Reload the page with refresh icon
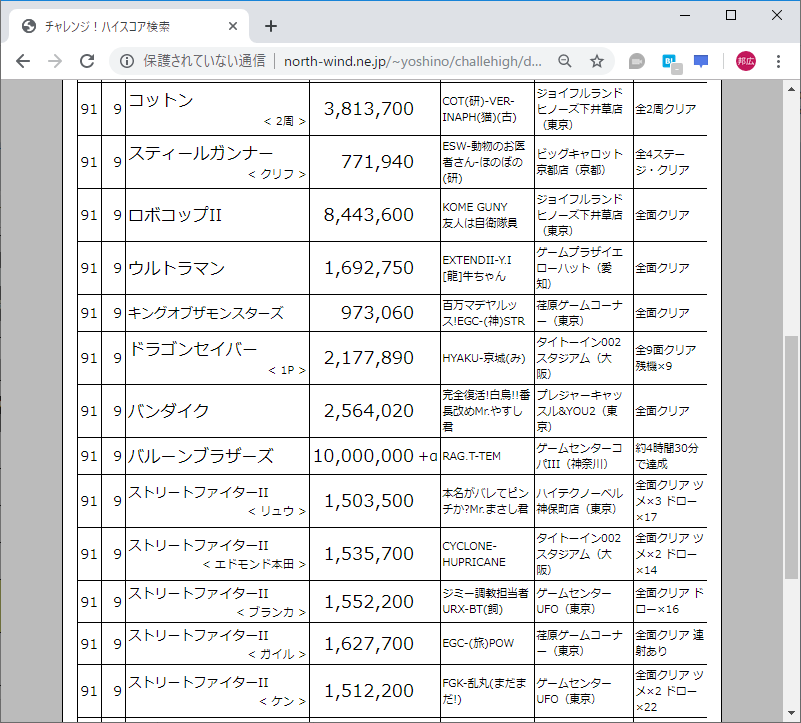This screenshot has width=801, height=723. [87, 61]
